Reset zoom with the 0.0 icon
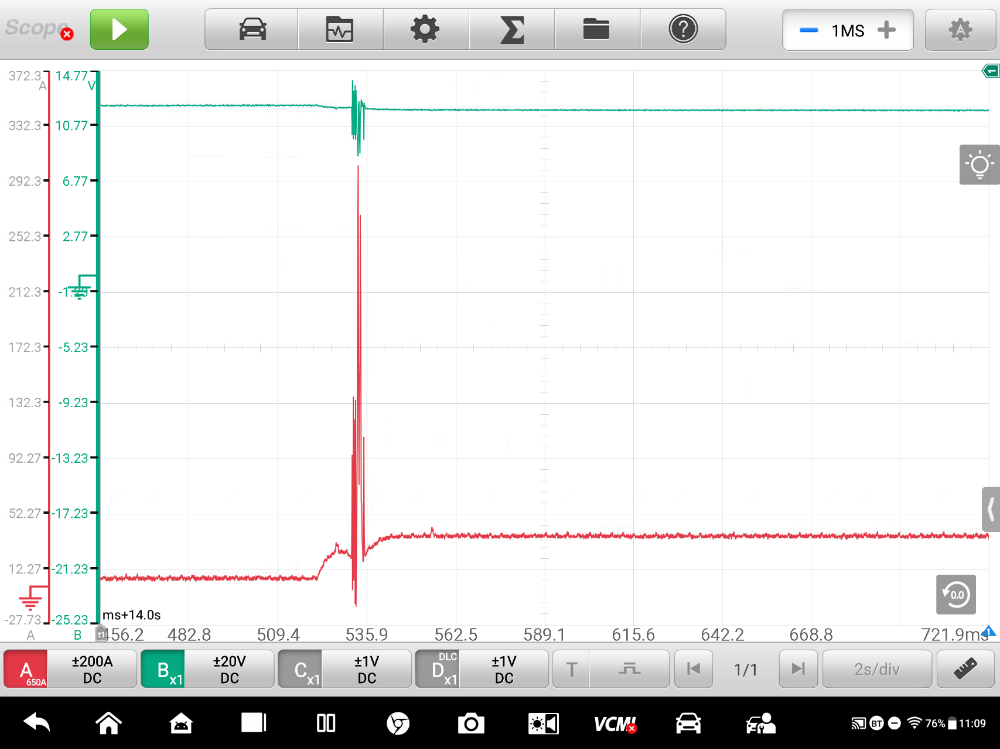 click(956, 595)
